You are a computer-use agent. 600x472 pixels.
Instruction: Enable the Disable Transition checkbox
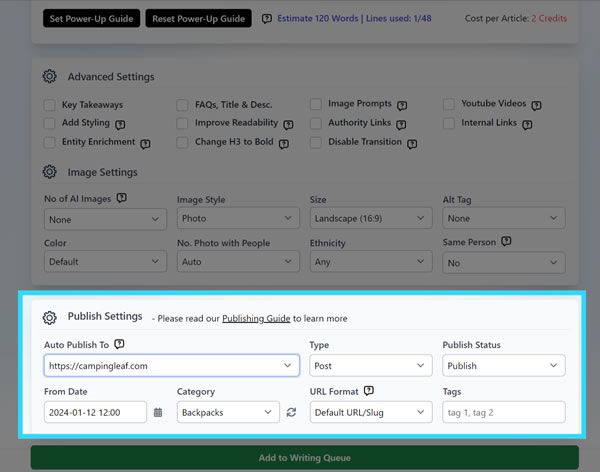316,142
